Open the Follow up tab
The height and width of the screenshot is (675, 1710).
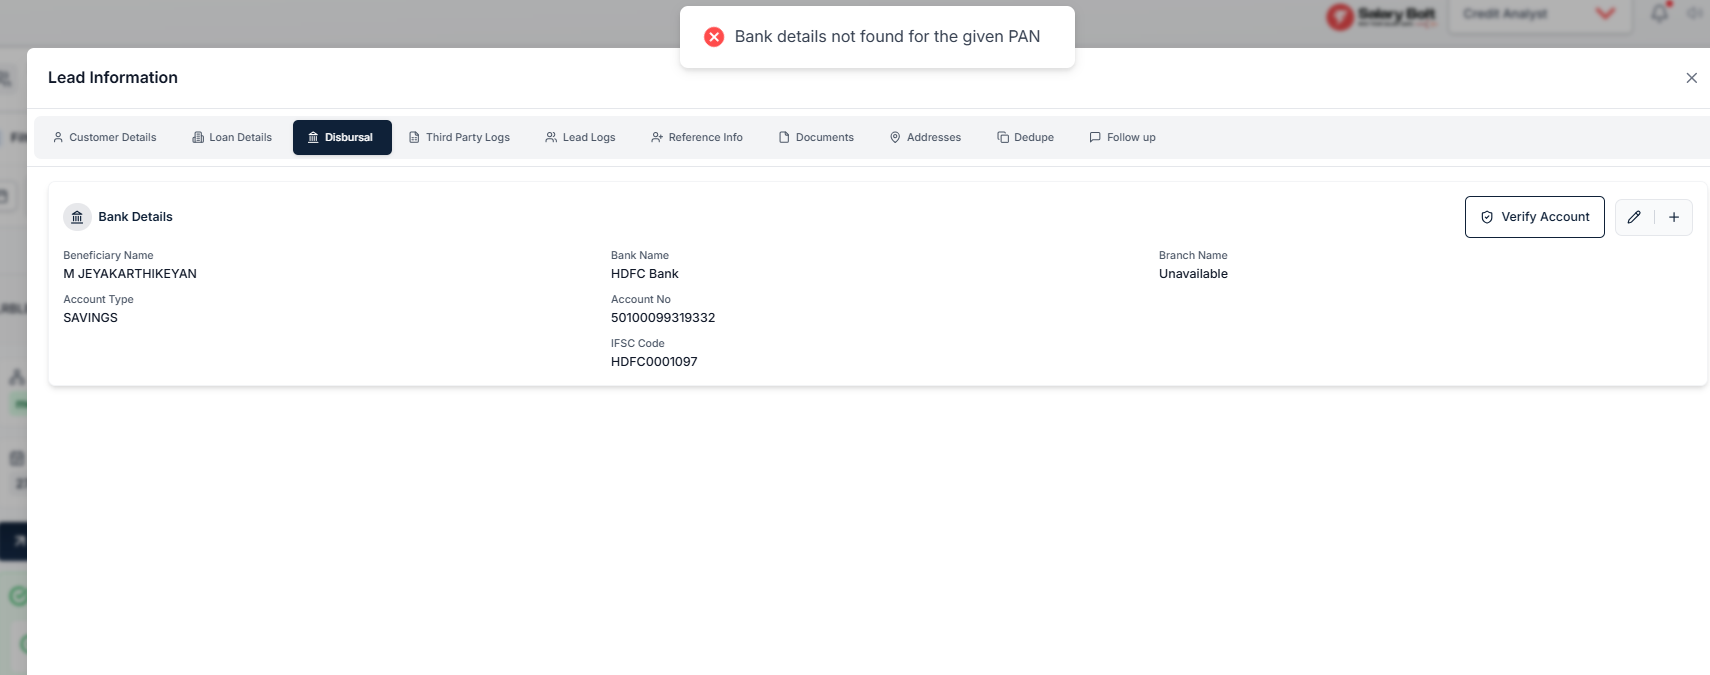1123,137
